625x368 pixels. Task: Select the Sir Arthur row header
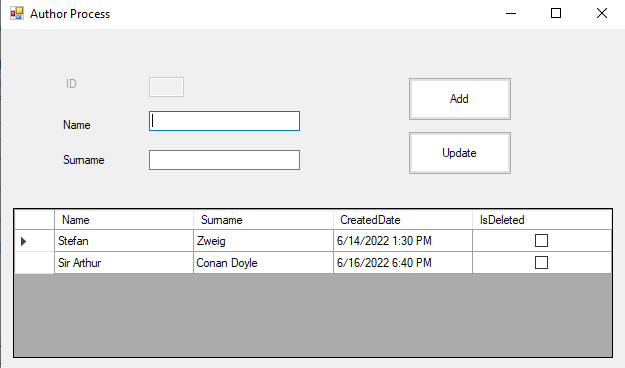(x=34, y=263)
